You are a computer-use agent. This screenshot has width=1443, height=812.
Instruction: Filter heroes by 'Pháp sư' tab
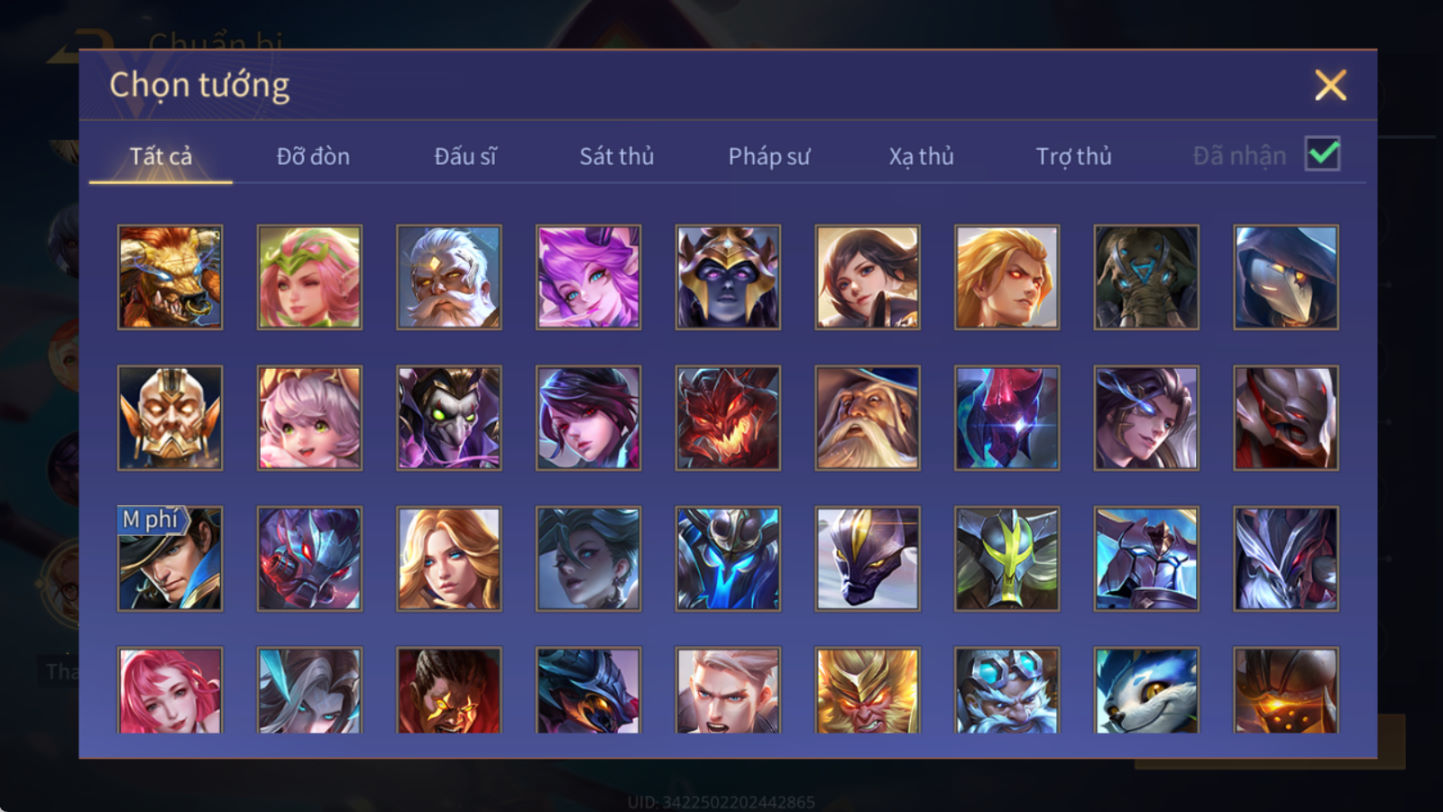[x=769, y=156]
